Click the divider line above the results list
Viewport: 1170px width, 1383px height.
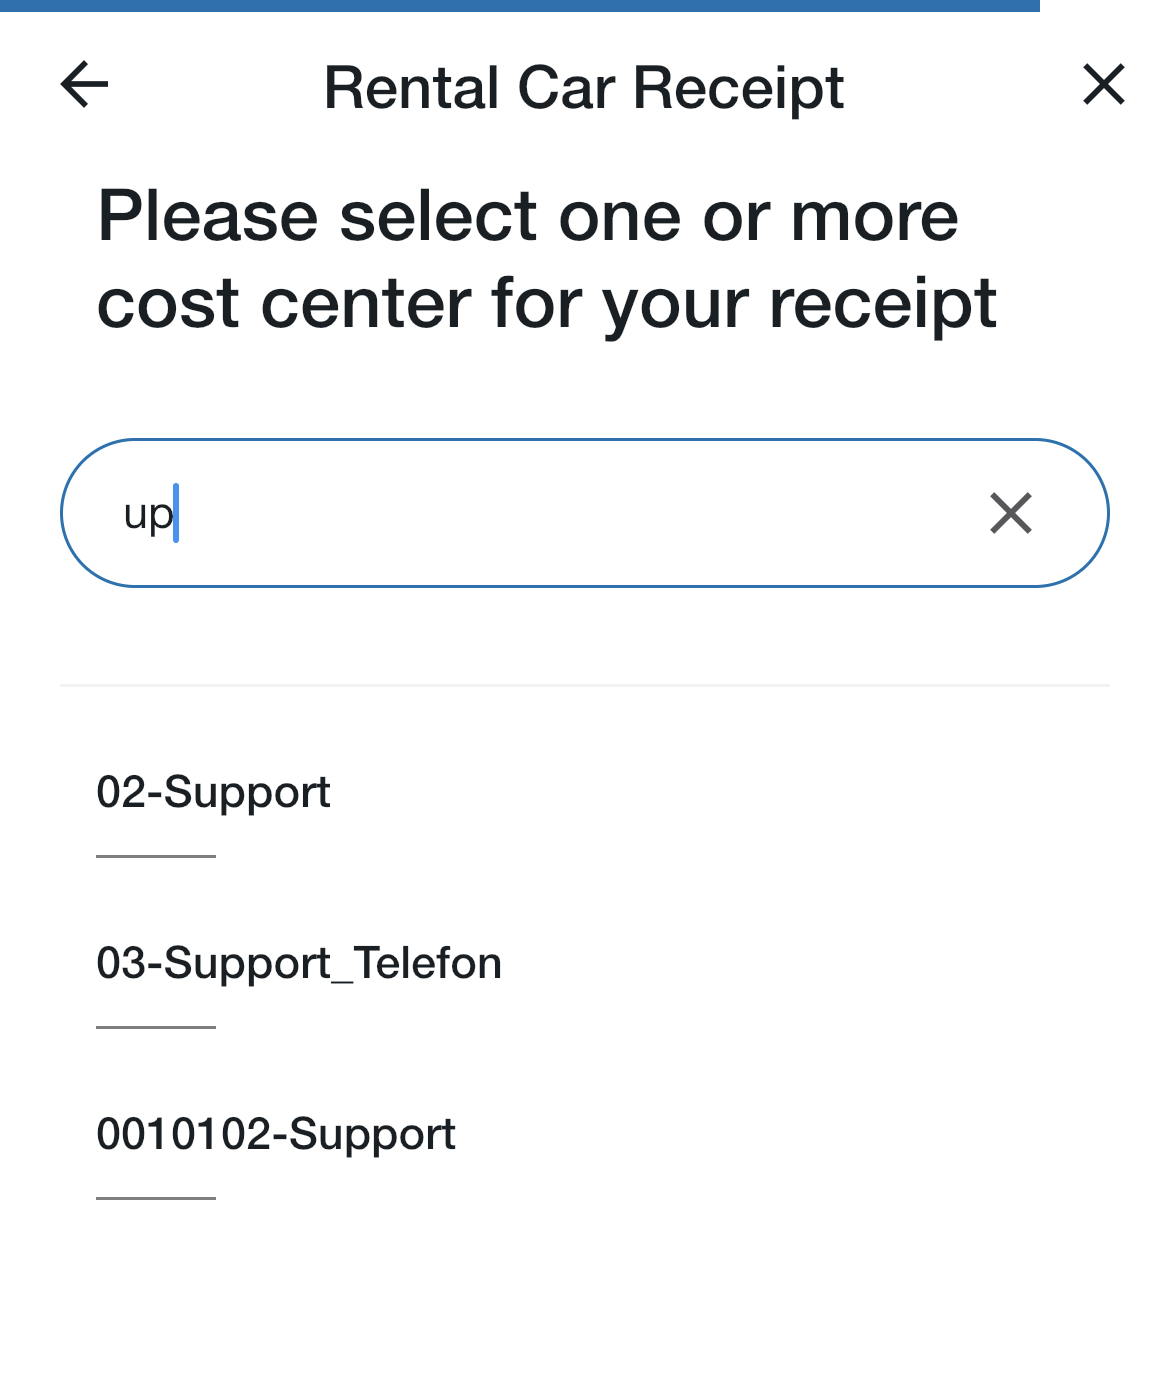[x=585, y=686]
